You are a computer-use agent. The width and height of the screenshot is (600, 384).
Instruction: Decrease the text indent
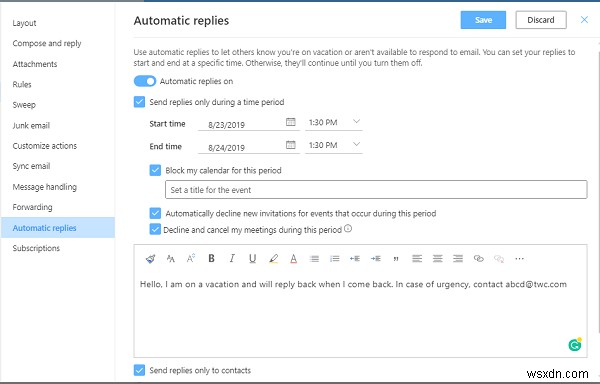355,259
